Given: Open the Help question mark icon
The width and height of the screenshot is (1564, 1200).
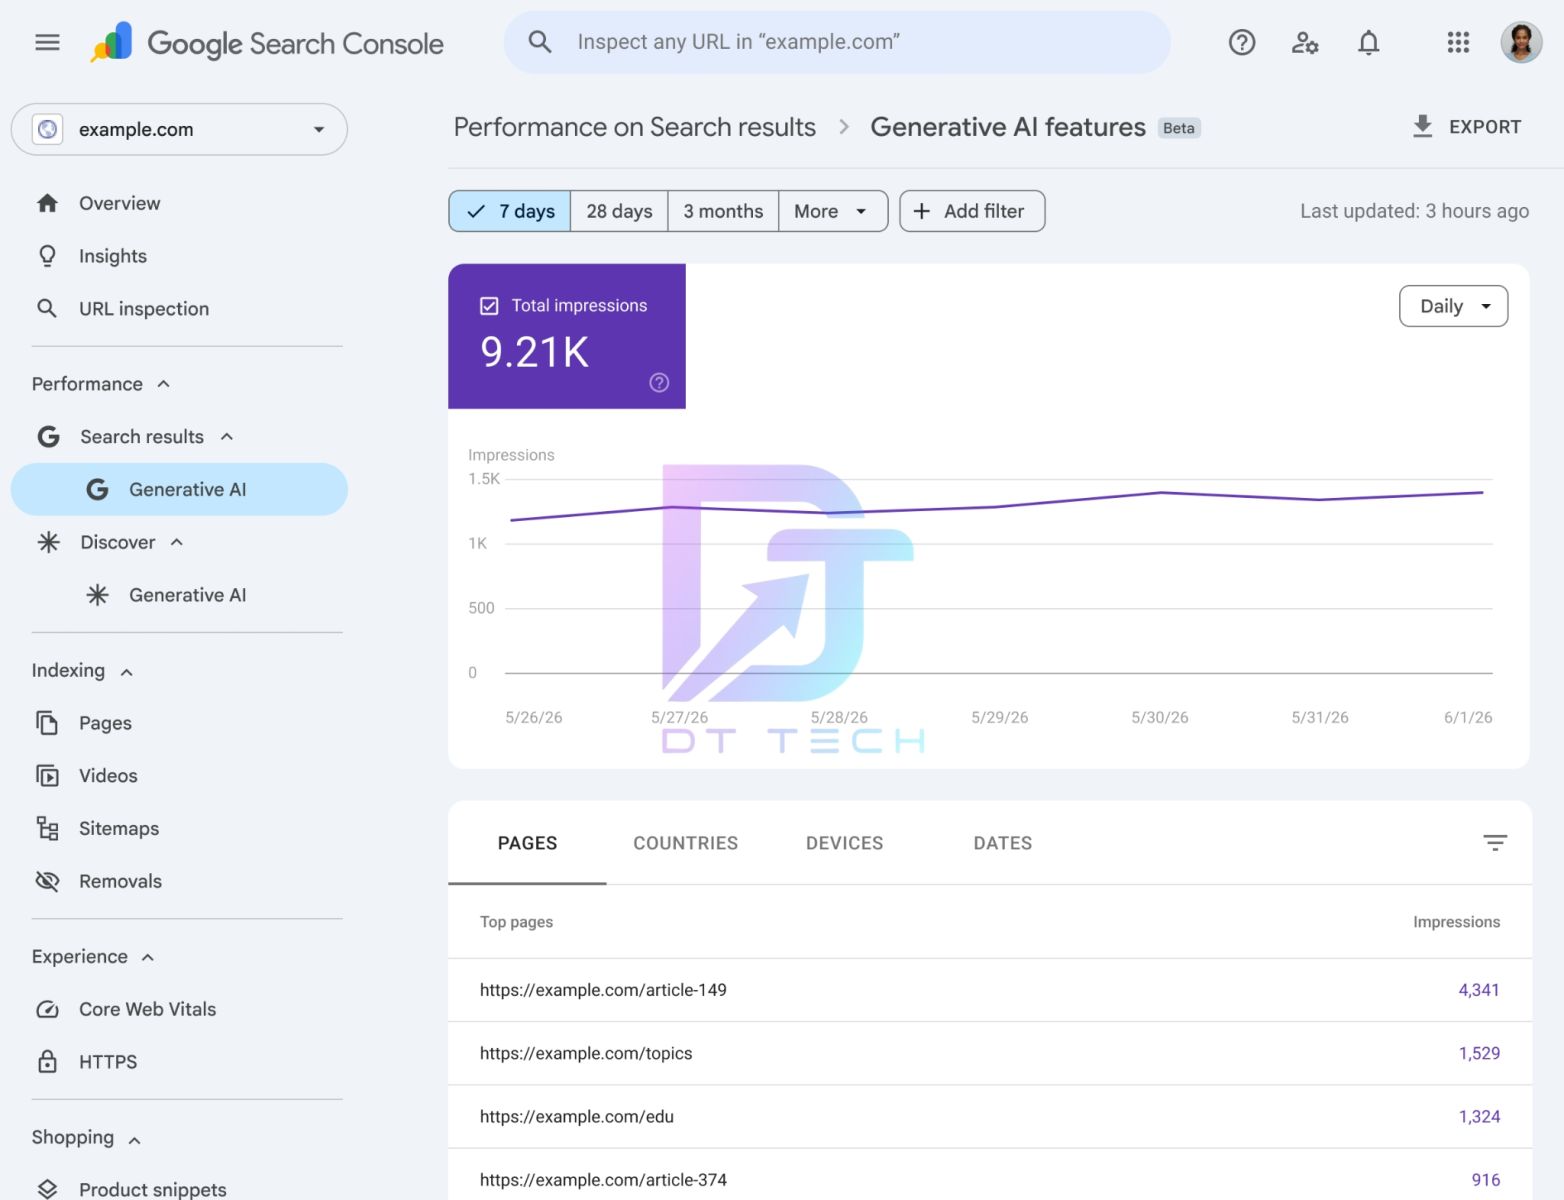Looking at the screenshot, I should (x=1242, y=42).
